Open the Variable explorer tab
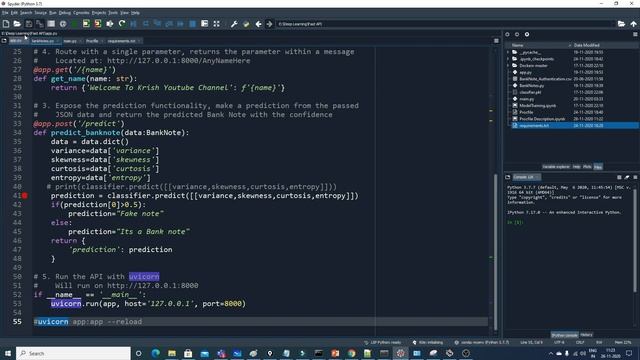Viewport: 640px width, 360px height. (x=556, y=167)
